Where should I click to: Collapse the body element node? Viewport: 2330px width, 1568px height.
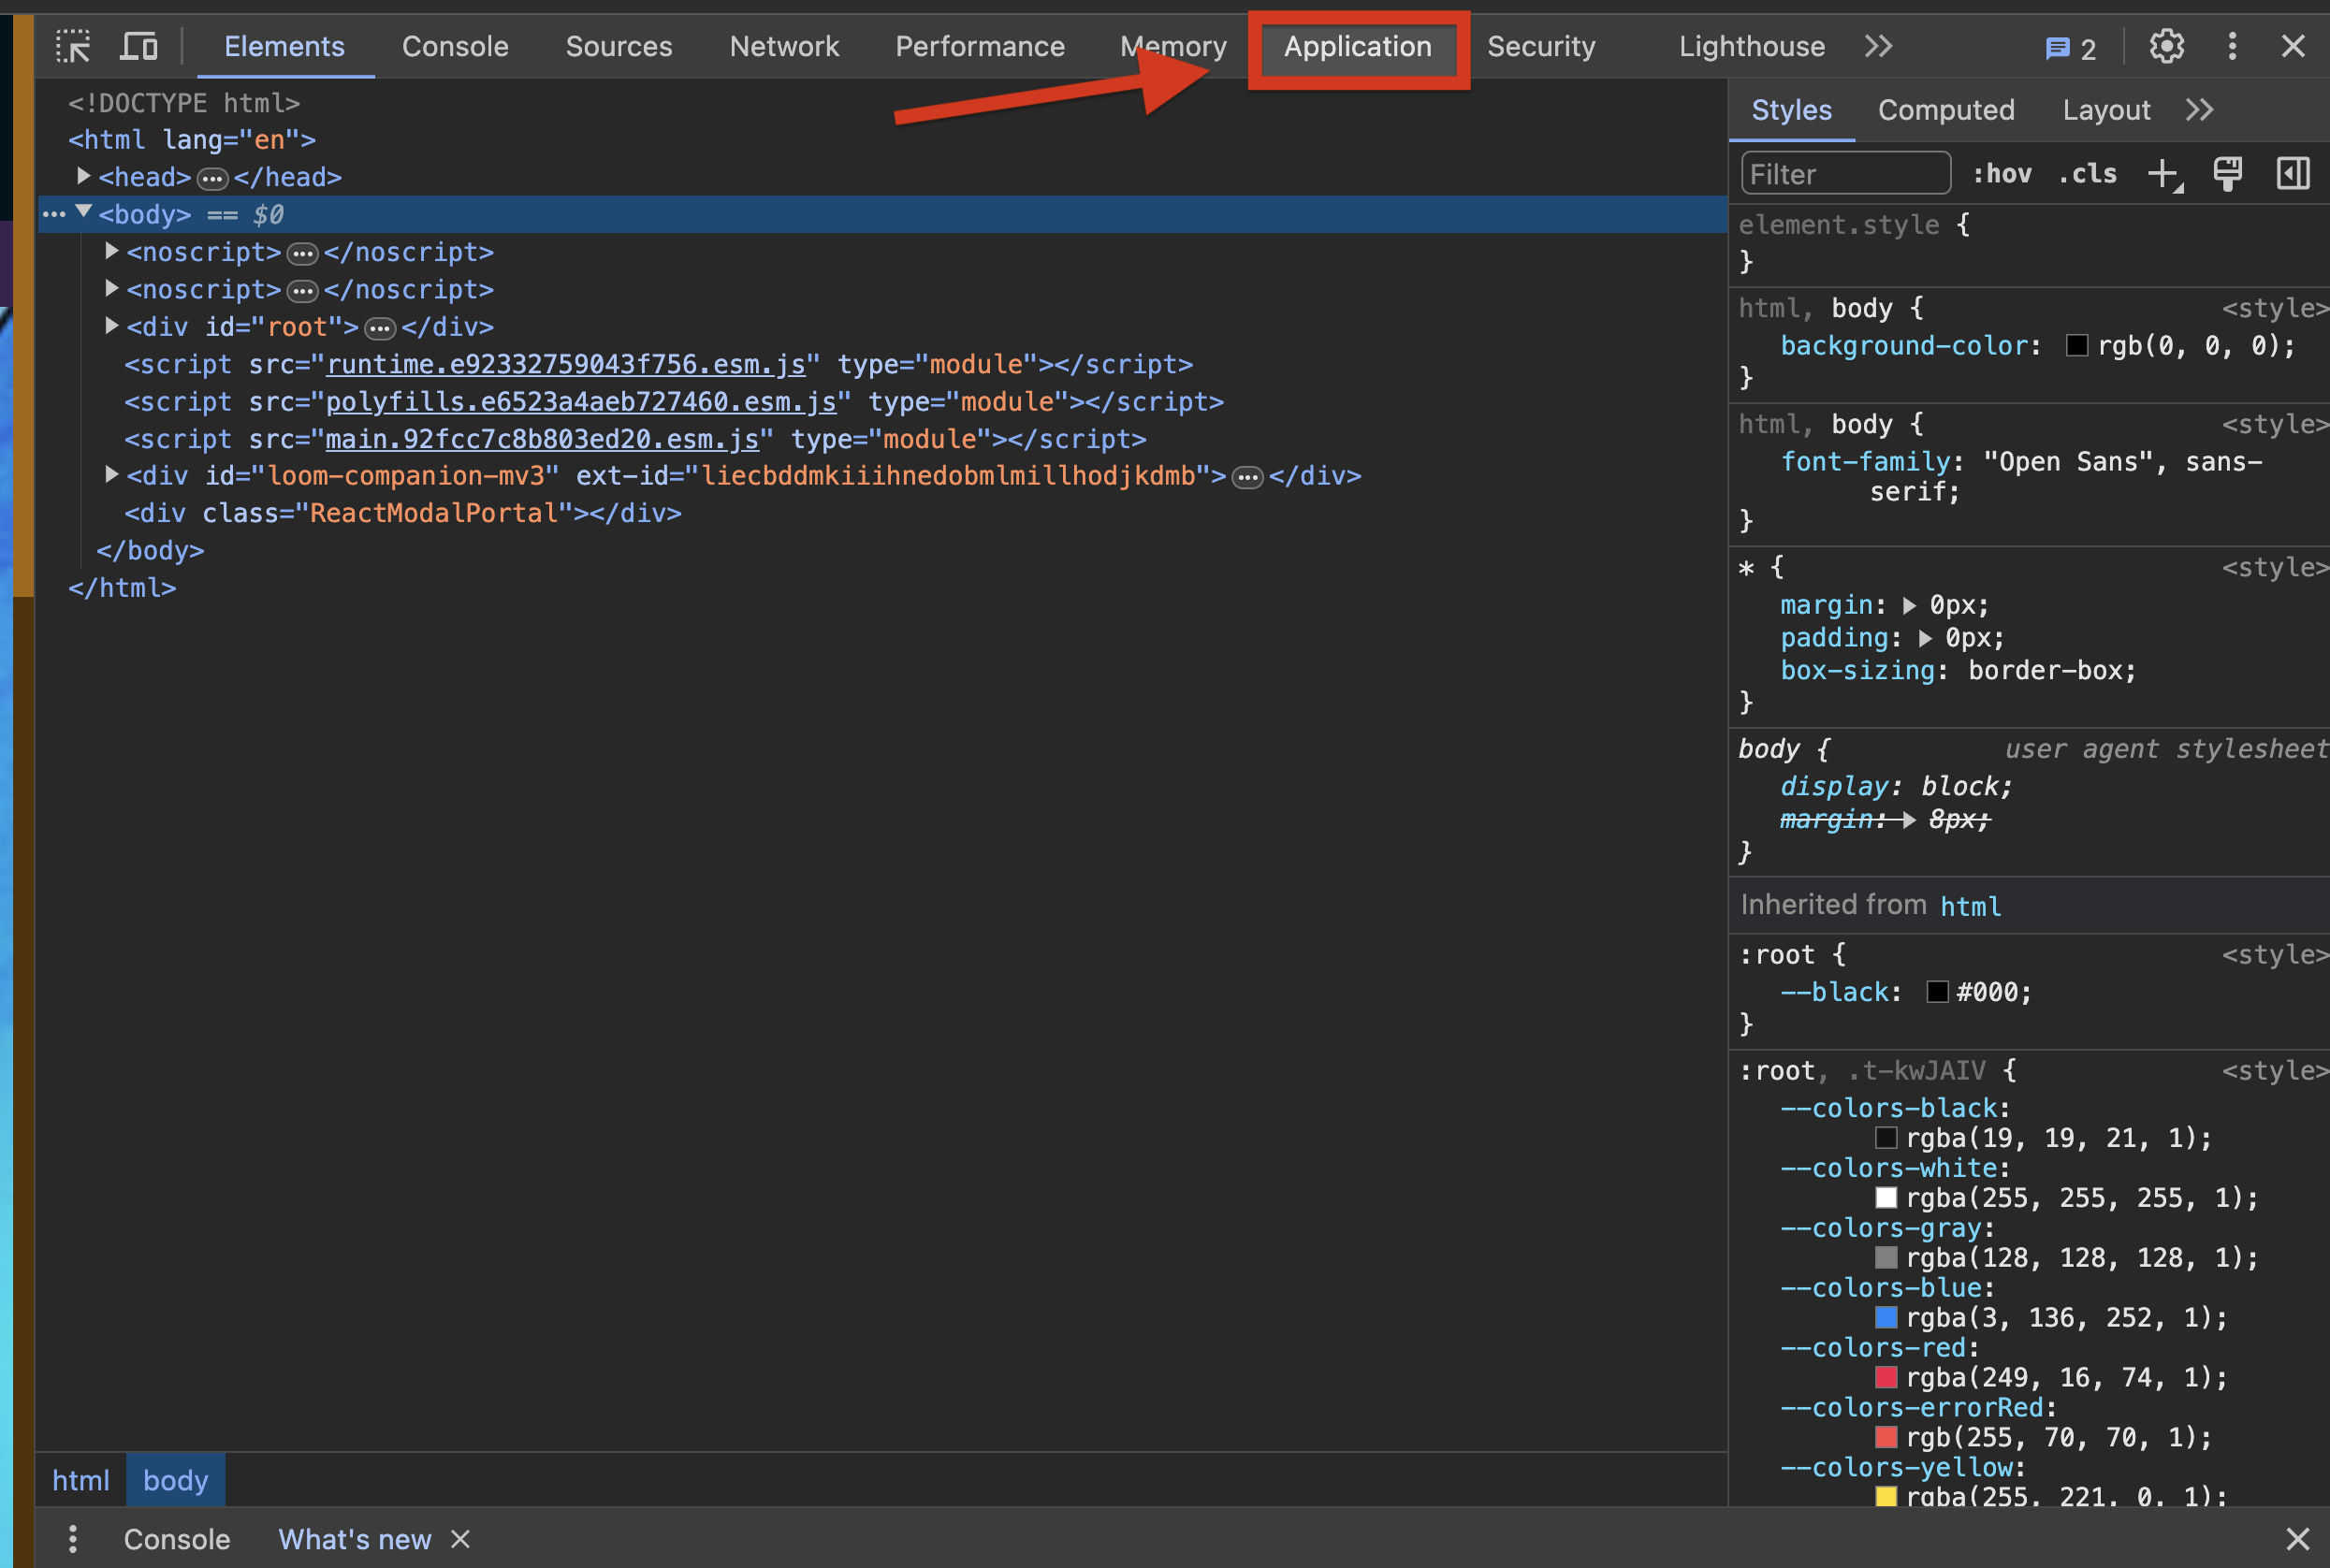(84, 212)
